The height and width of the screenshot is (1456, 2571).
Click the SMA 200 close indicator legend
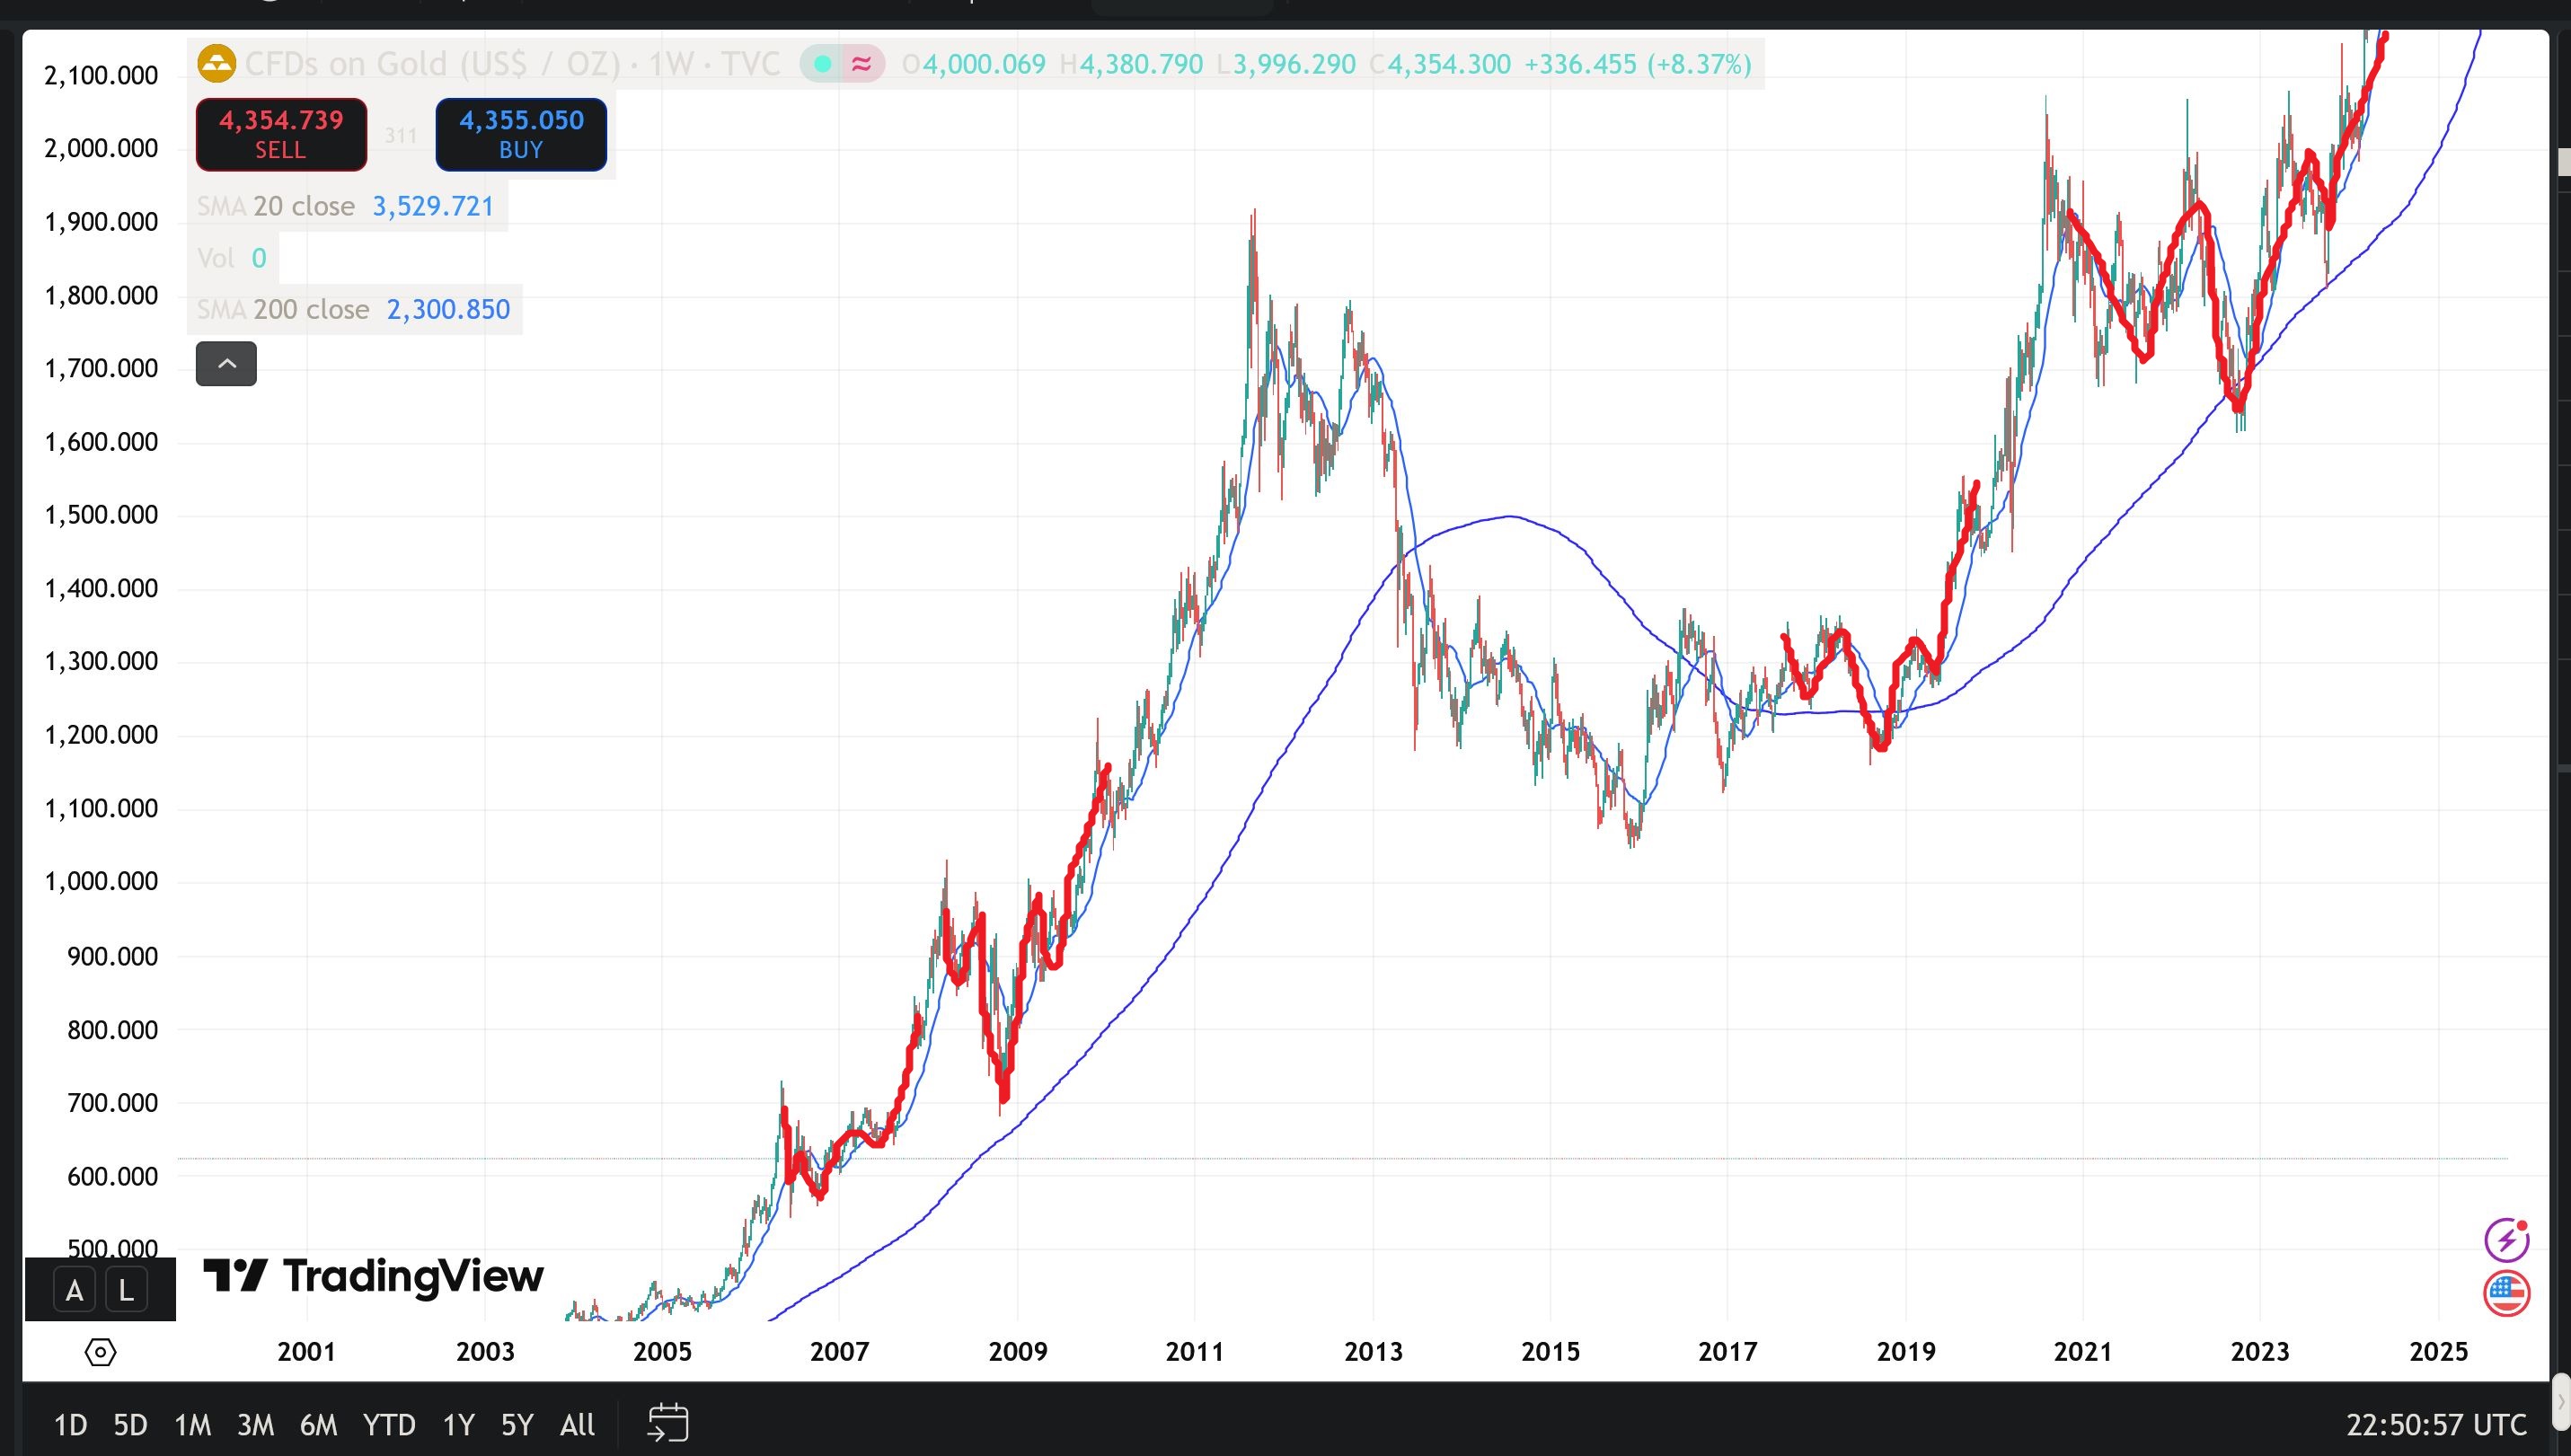(311, 309)
